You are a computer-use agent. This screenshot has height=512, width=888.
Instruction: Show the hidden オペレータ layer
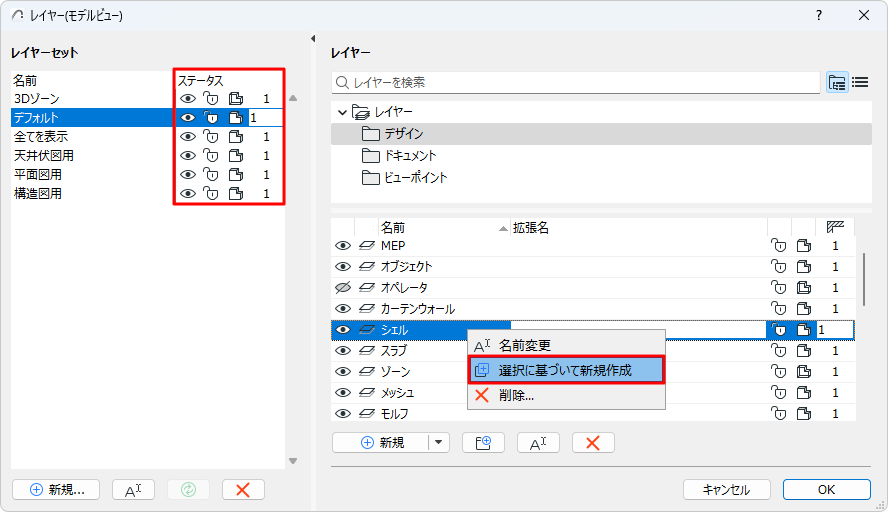coord(343,288)
